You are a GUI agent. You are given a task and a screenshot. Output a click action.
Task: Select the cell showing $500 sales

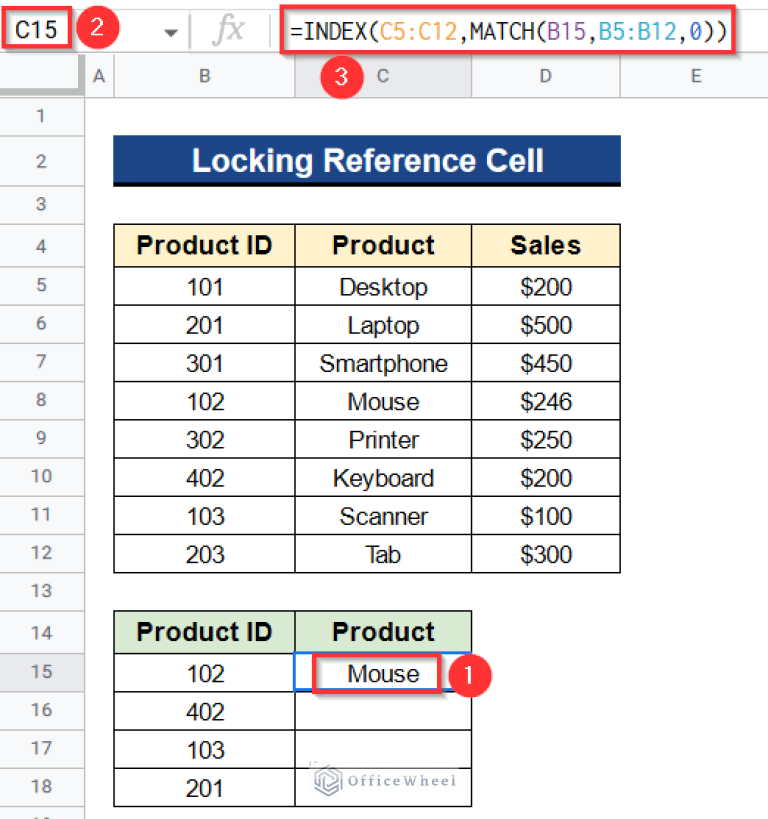click(x=545, y=324)
